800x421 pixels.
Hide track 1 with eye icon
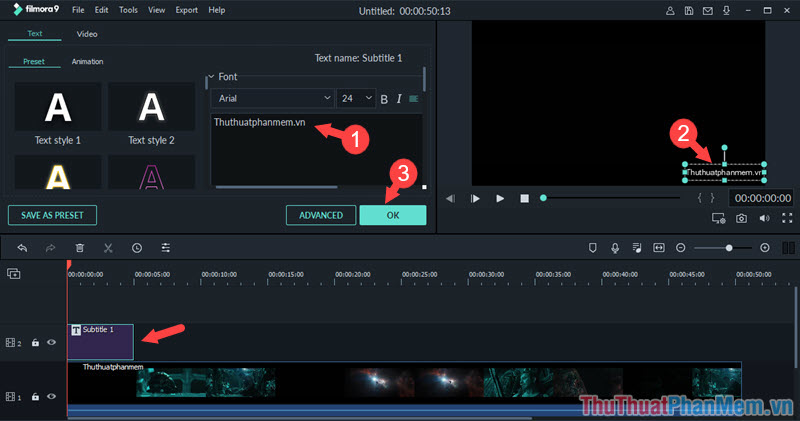[52, 397]
